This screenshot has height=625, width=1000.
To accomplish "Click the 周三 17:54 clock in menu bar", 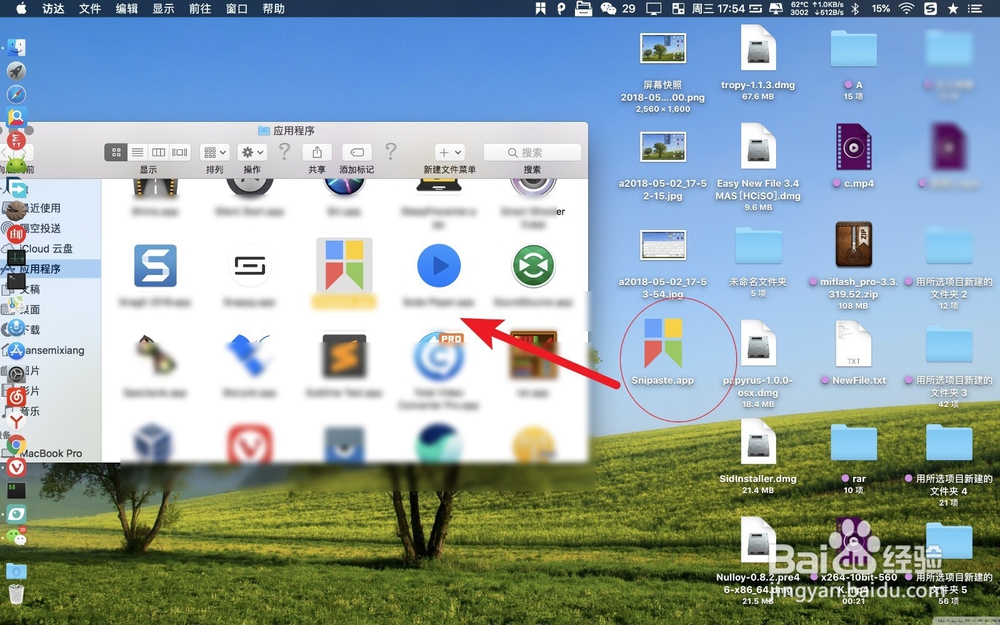I will [x=718, y=8].
